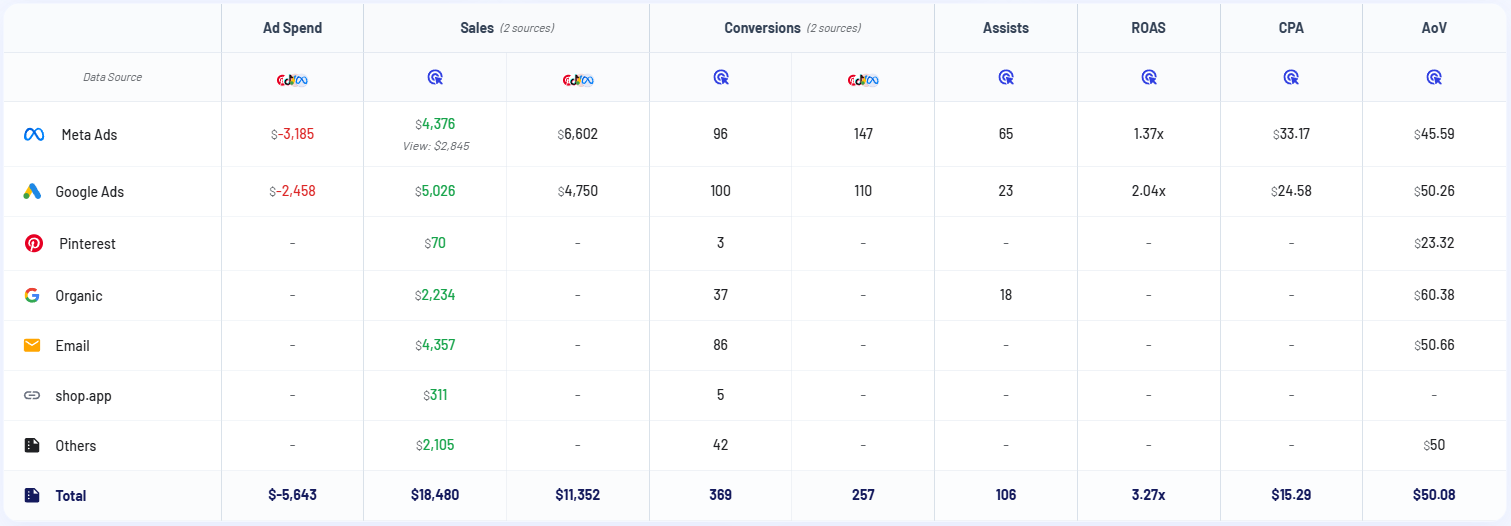Click the CPA data source icon
This screenshot has height=526, width=1511.
pos(1291,77)
